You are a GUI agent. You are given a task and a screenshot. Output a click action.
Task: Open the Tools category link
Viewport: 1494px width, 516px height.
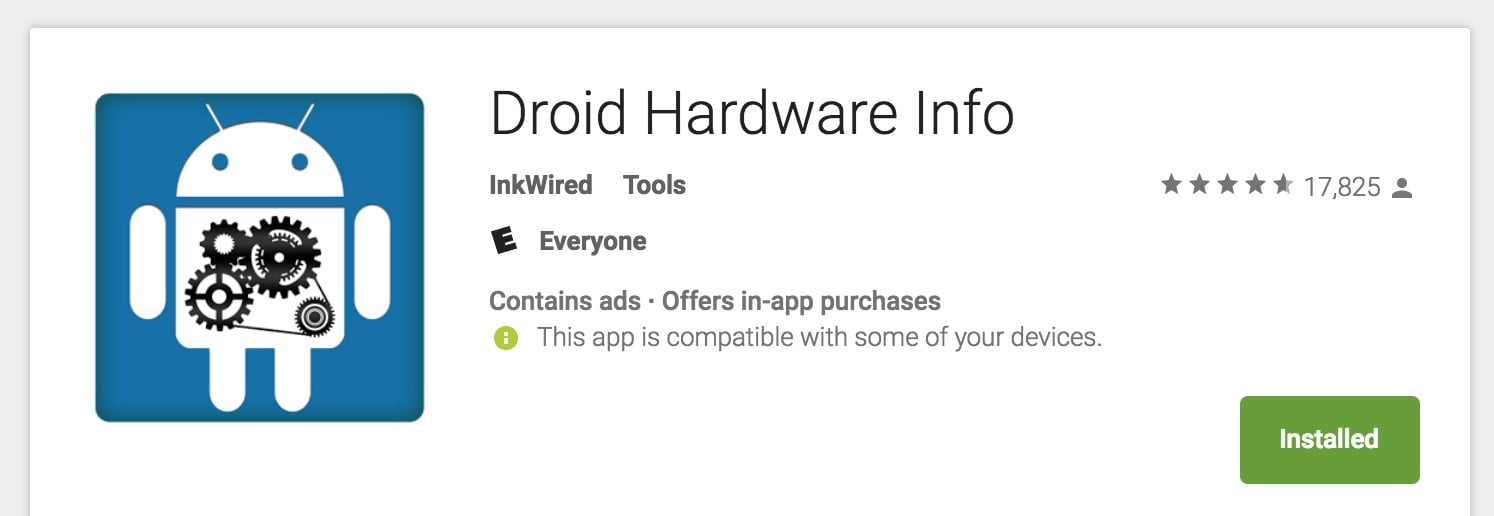pyautogui.click(x=654, y=185)
